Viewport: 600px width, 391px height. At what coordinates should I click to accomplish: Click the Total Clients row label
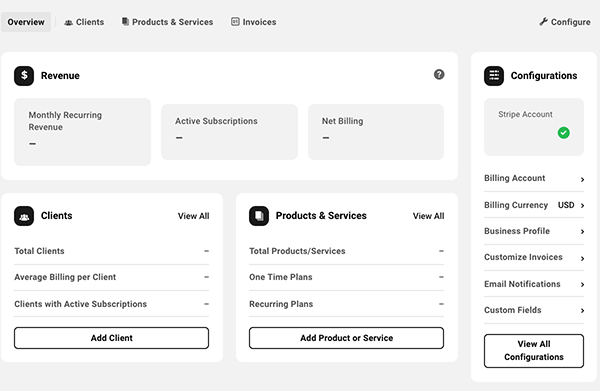pyautogui.click(x=39, y=251)
